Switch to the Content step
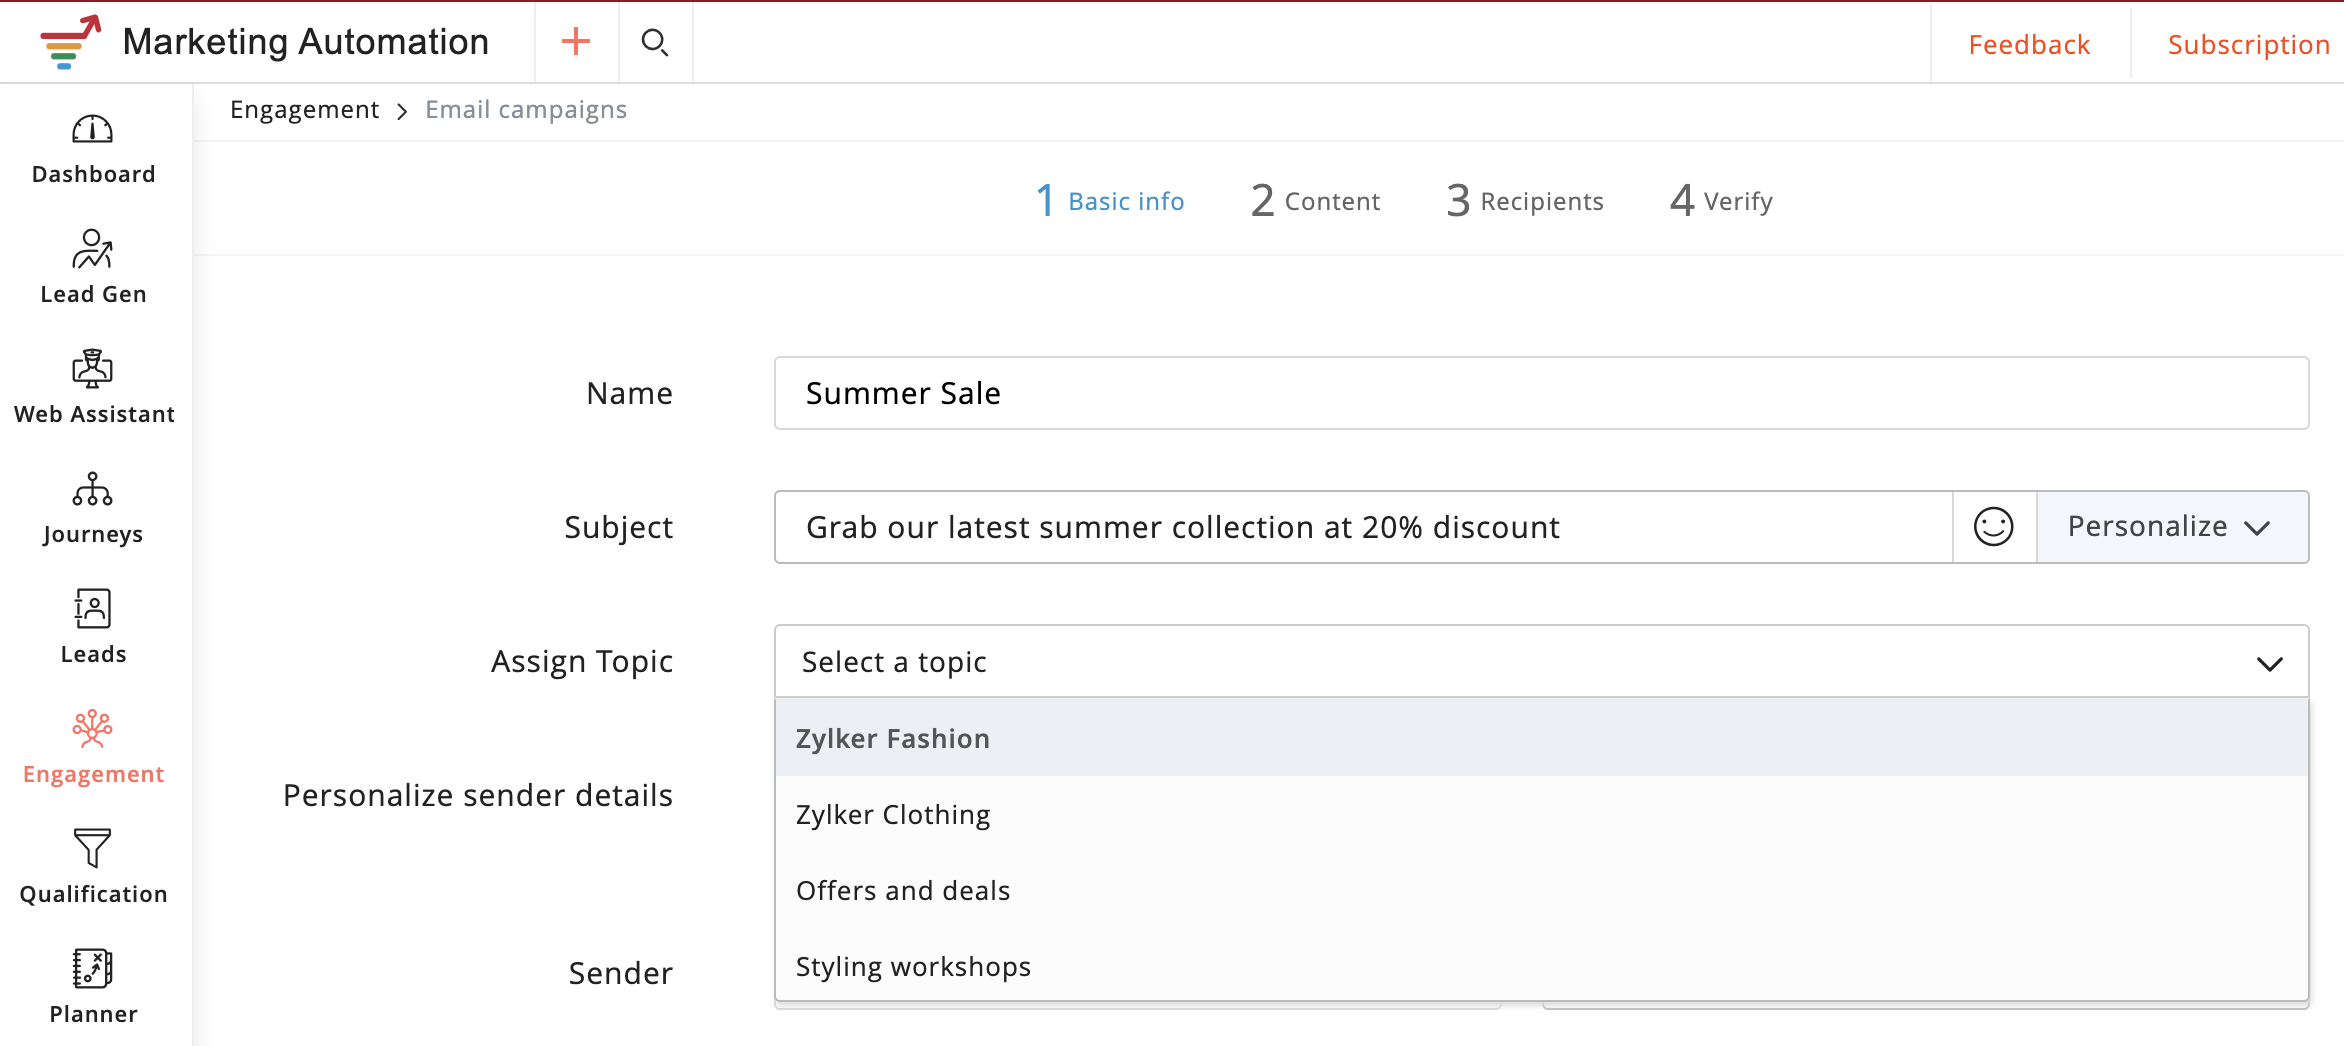The height and width of the screenshot is (1046, 2344). [1315, 201]
